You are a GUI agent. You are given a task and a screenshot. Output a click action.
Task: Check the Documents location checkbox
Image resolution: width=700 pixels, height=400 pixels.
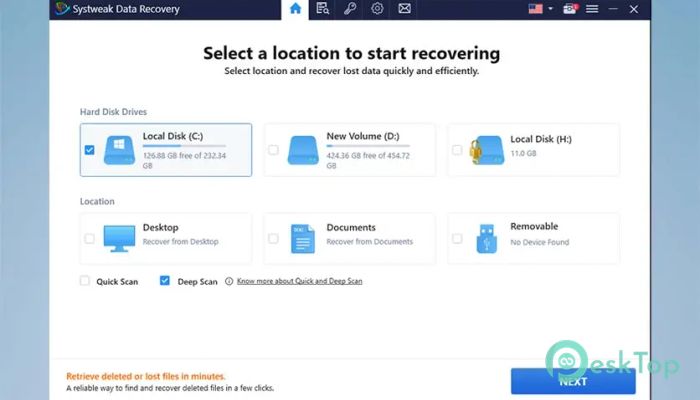[273, 238]
